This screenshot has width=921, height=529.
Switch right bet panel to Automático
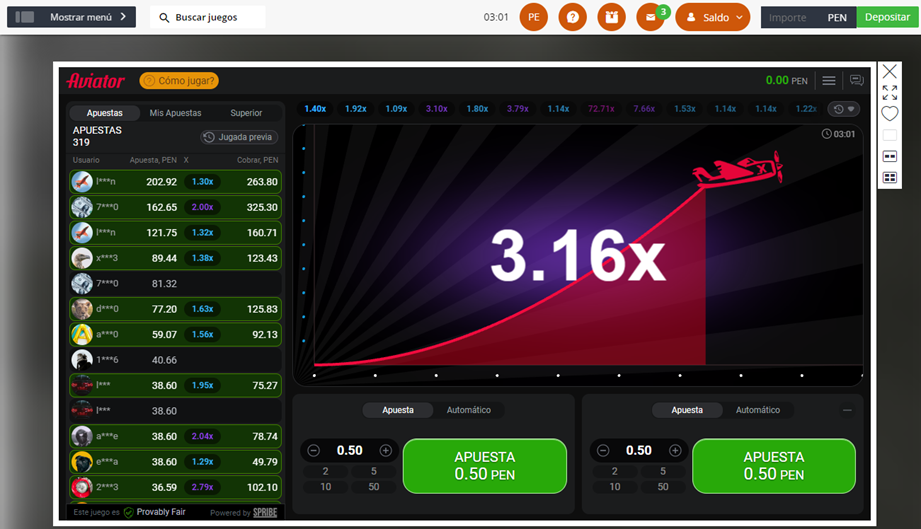[x=757, y=410]
